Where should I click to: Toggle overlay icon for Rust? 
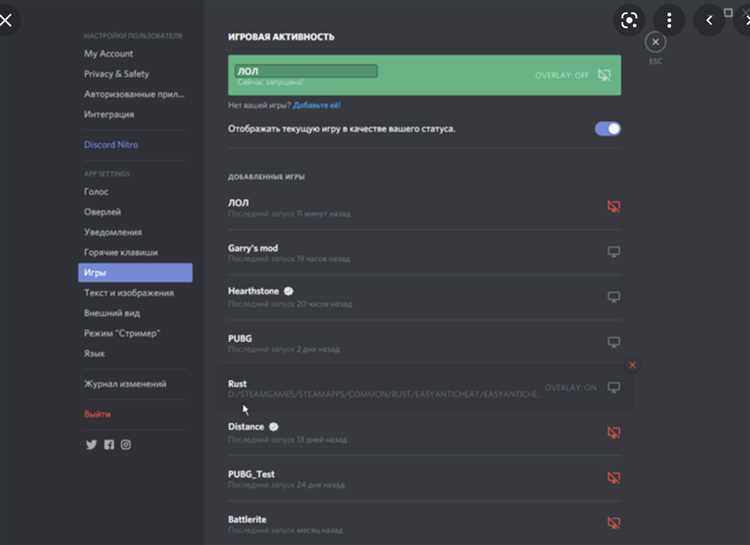pyautogui.click(x=614, y=387)
